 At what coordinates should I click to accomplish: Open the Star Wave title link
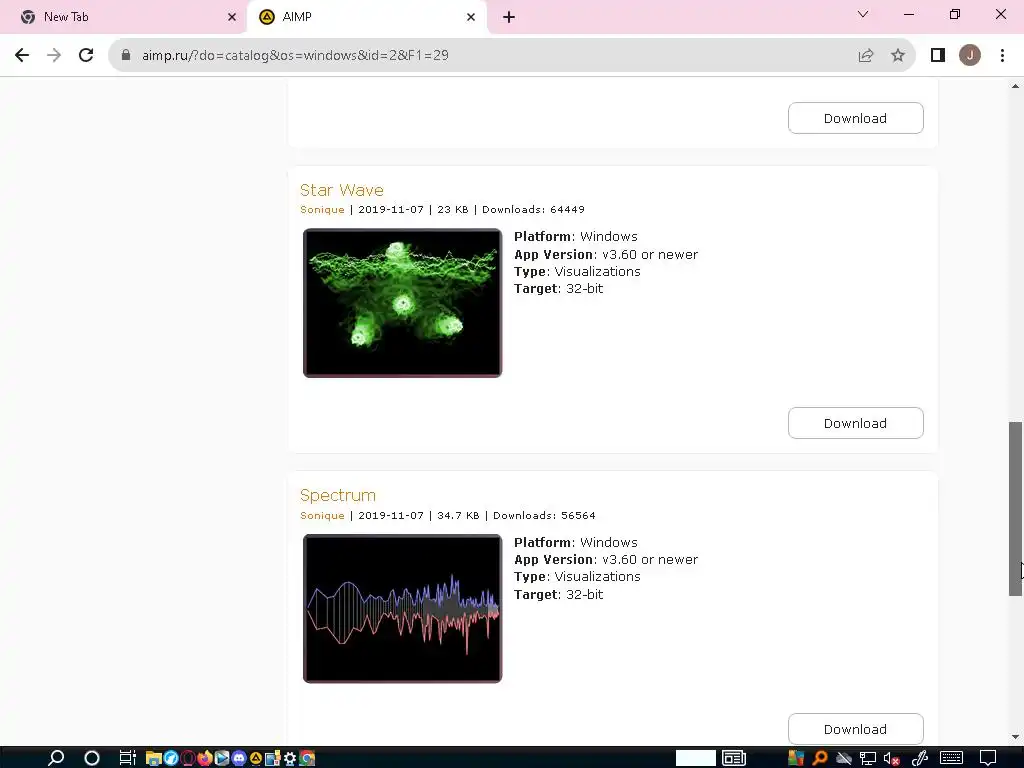(342, 190)
